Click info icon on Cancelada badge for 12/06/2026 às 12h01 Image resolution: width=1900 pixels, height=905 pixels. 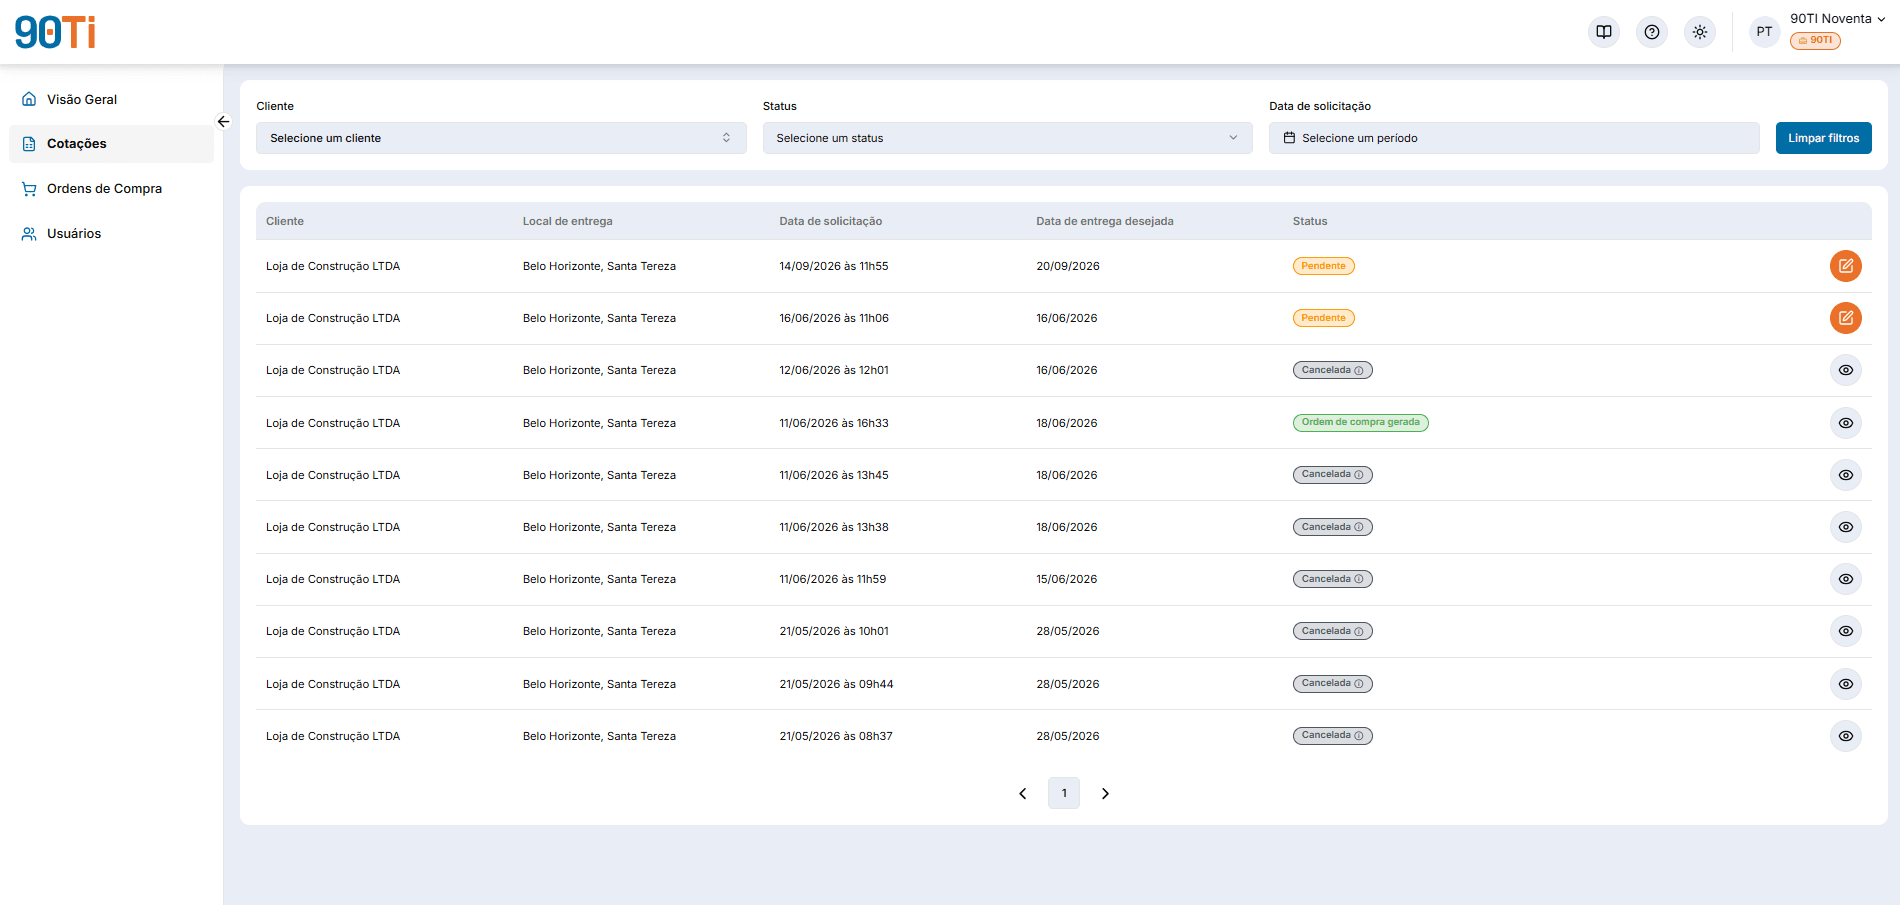1359,370
